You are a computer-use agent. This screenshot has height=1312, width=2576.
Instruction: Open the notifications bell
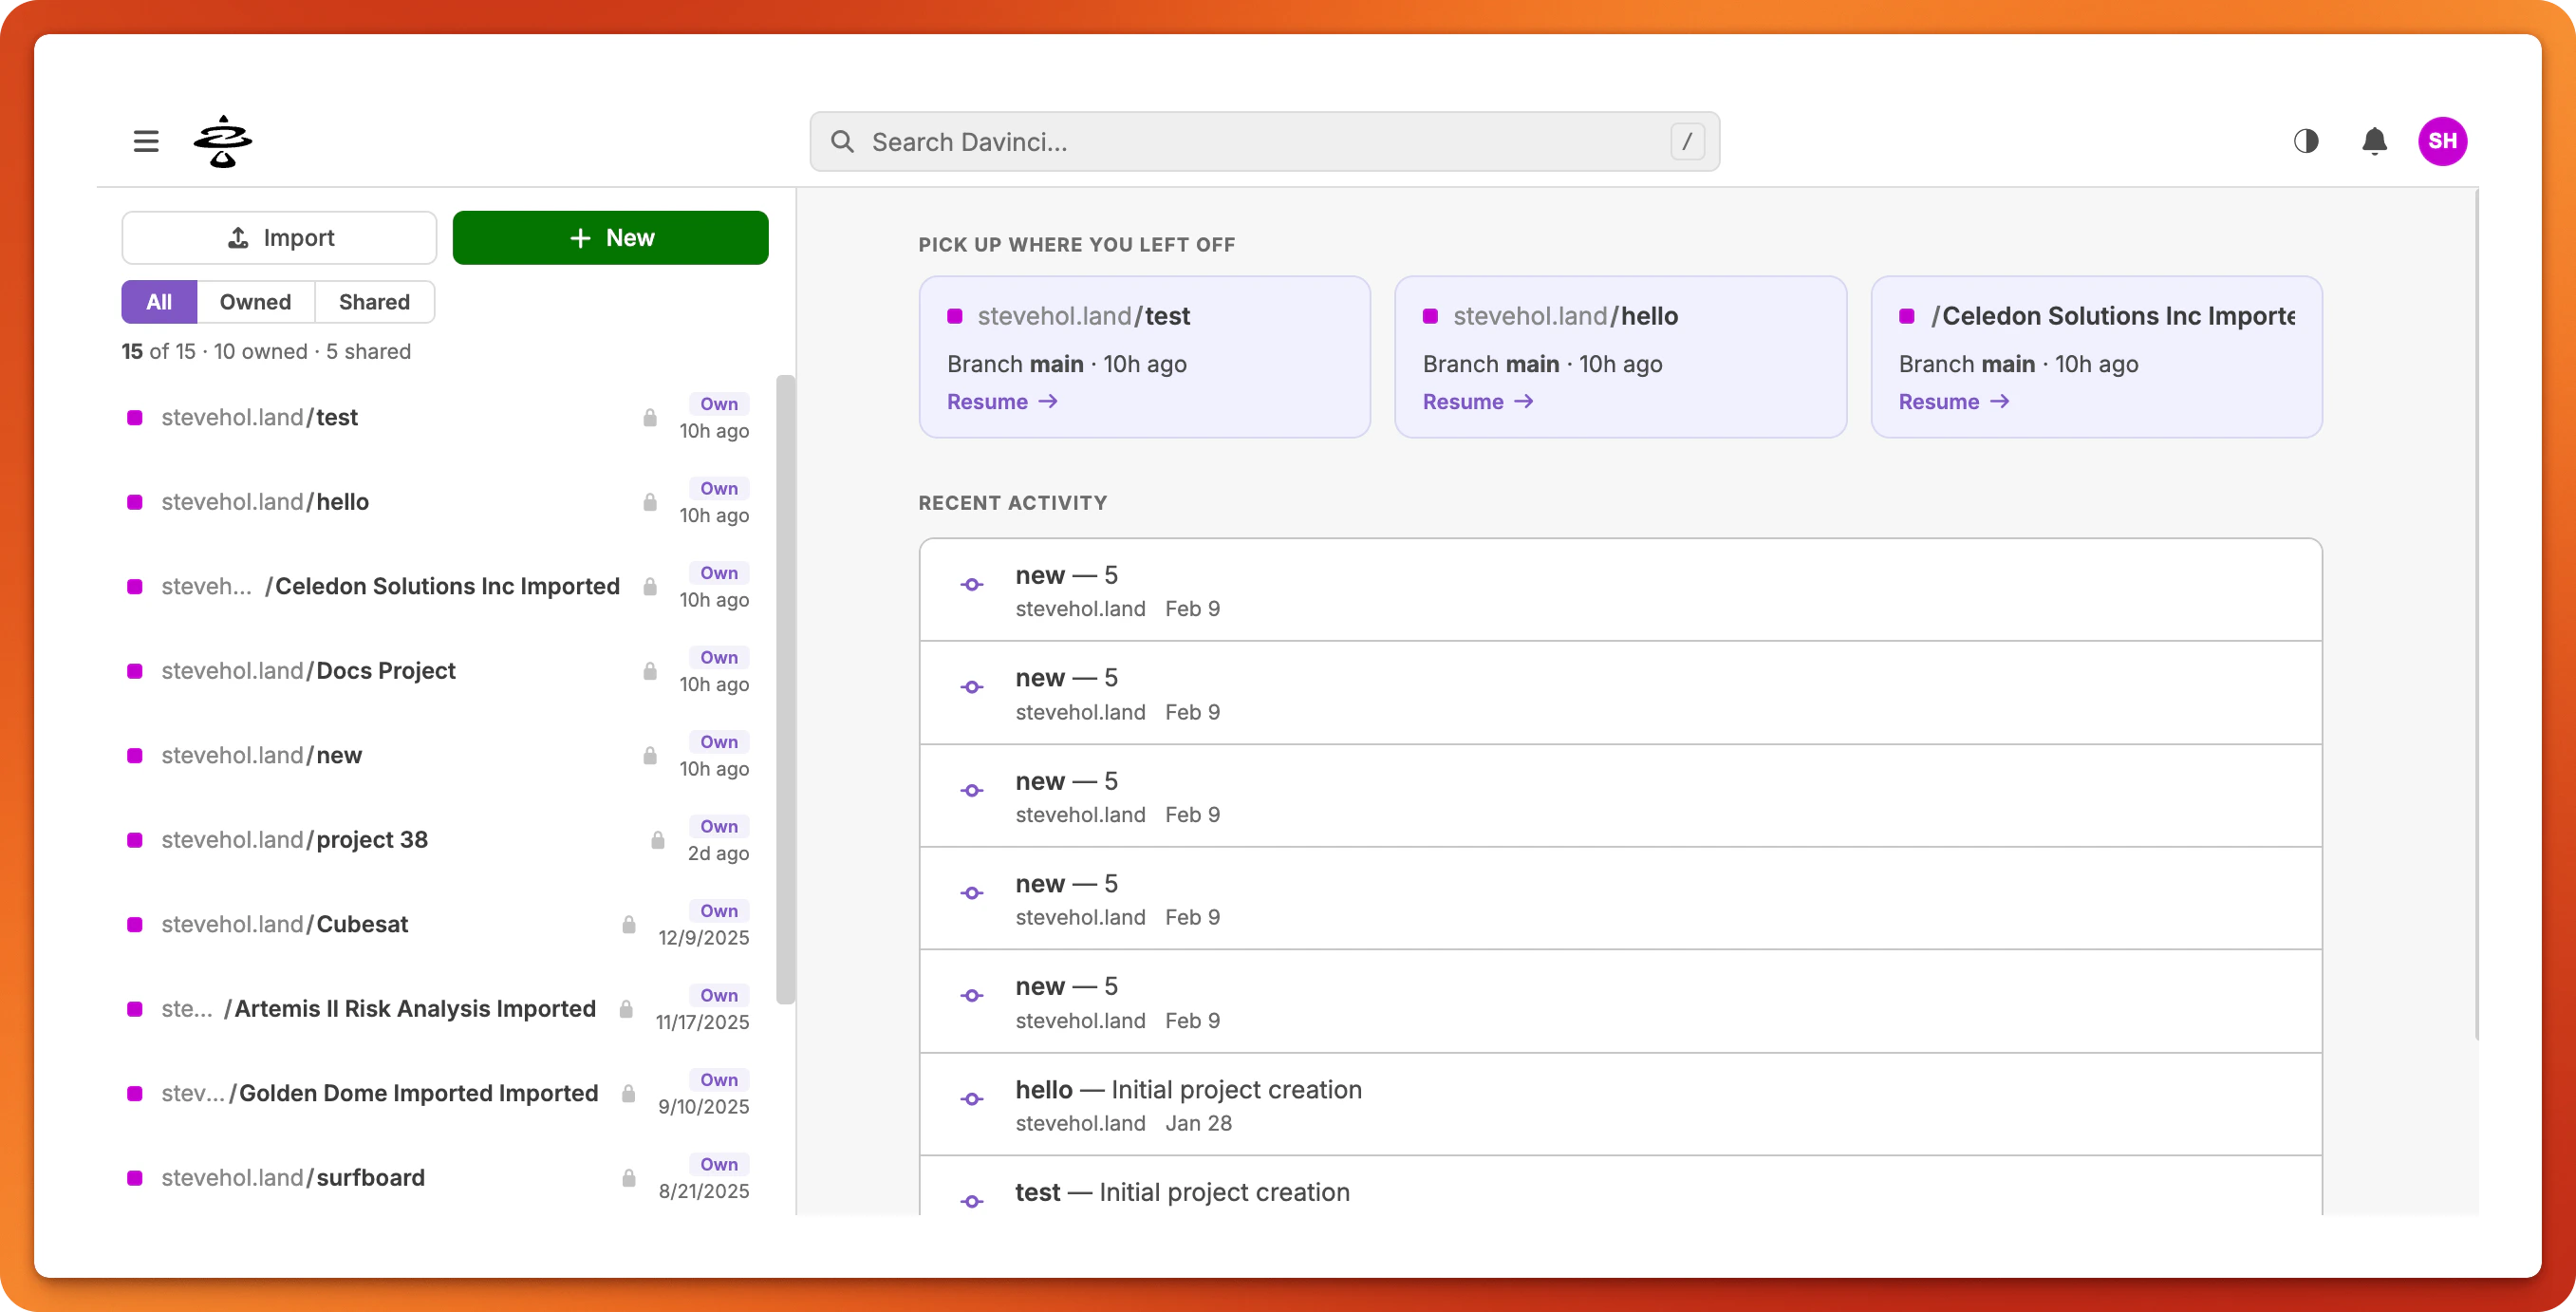click(x=2374, y=141)
